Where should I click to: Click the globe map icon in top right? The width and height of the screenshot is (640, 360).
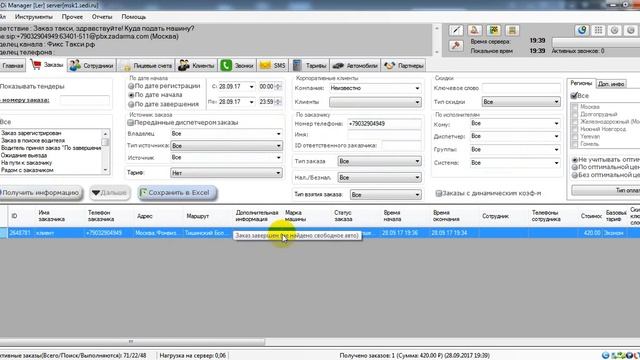582,30
